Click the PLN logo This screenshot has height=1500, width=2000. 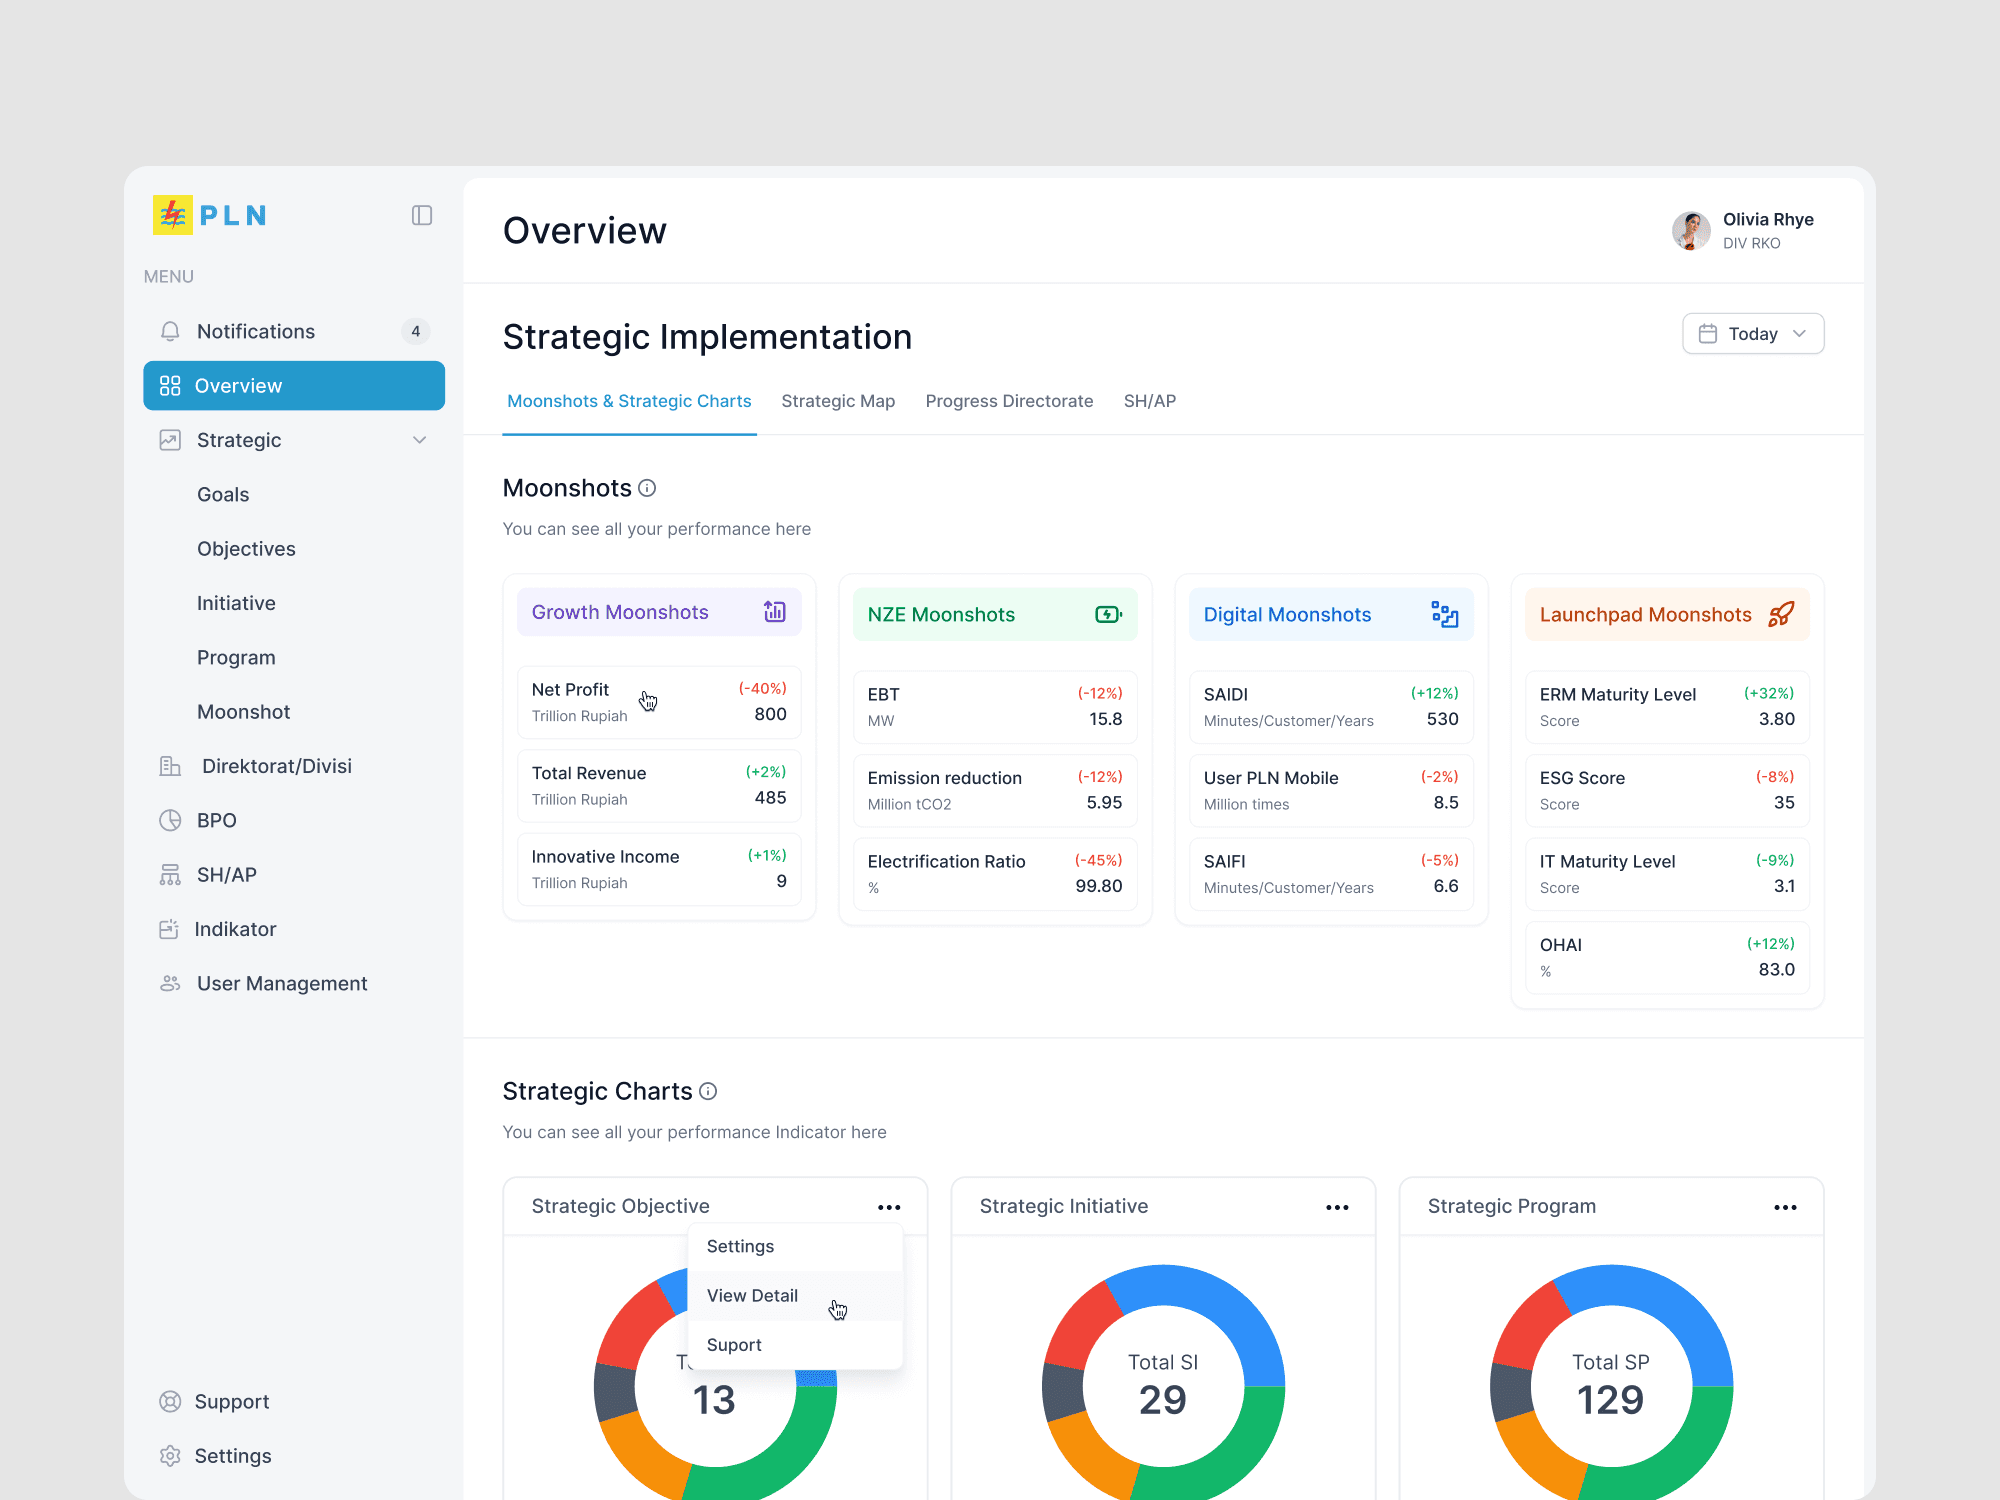[x=211, y=215]
